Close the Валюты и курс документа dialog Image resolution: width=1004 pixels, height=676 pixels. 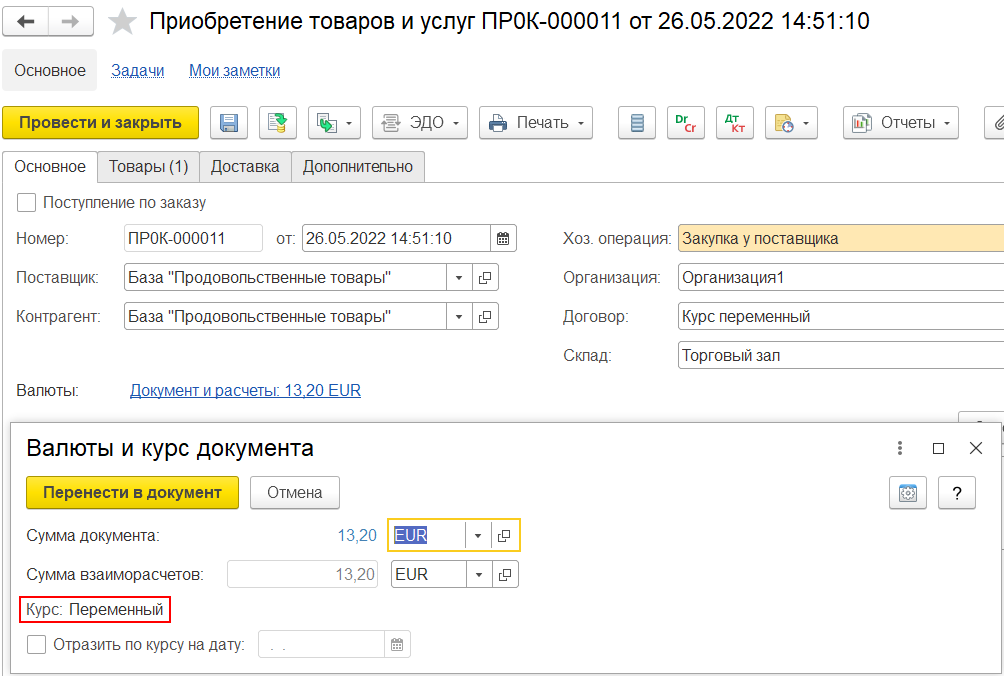[x=976, y=448]
